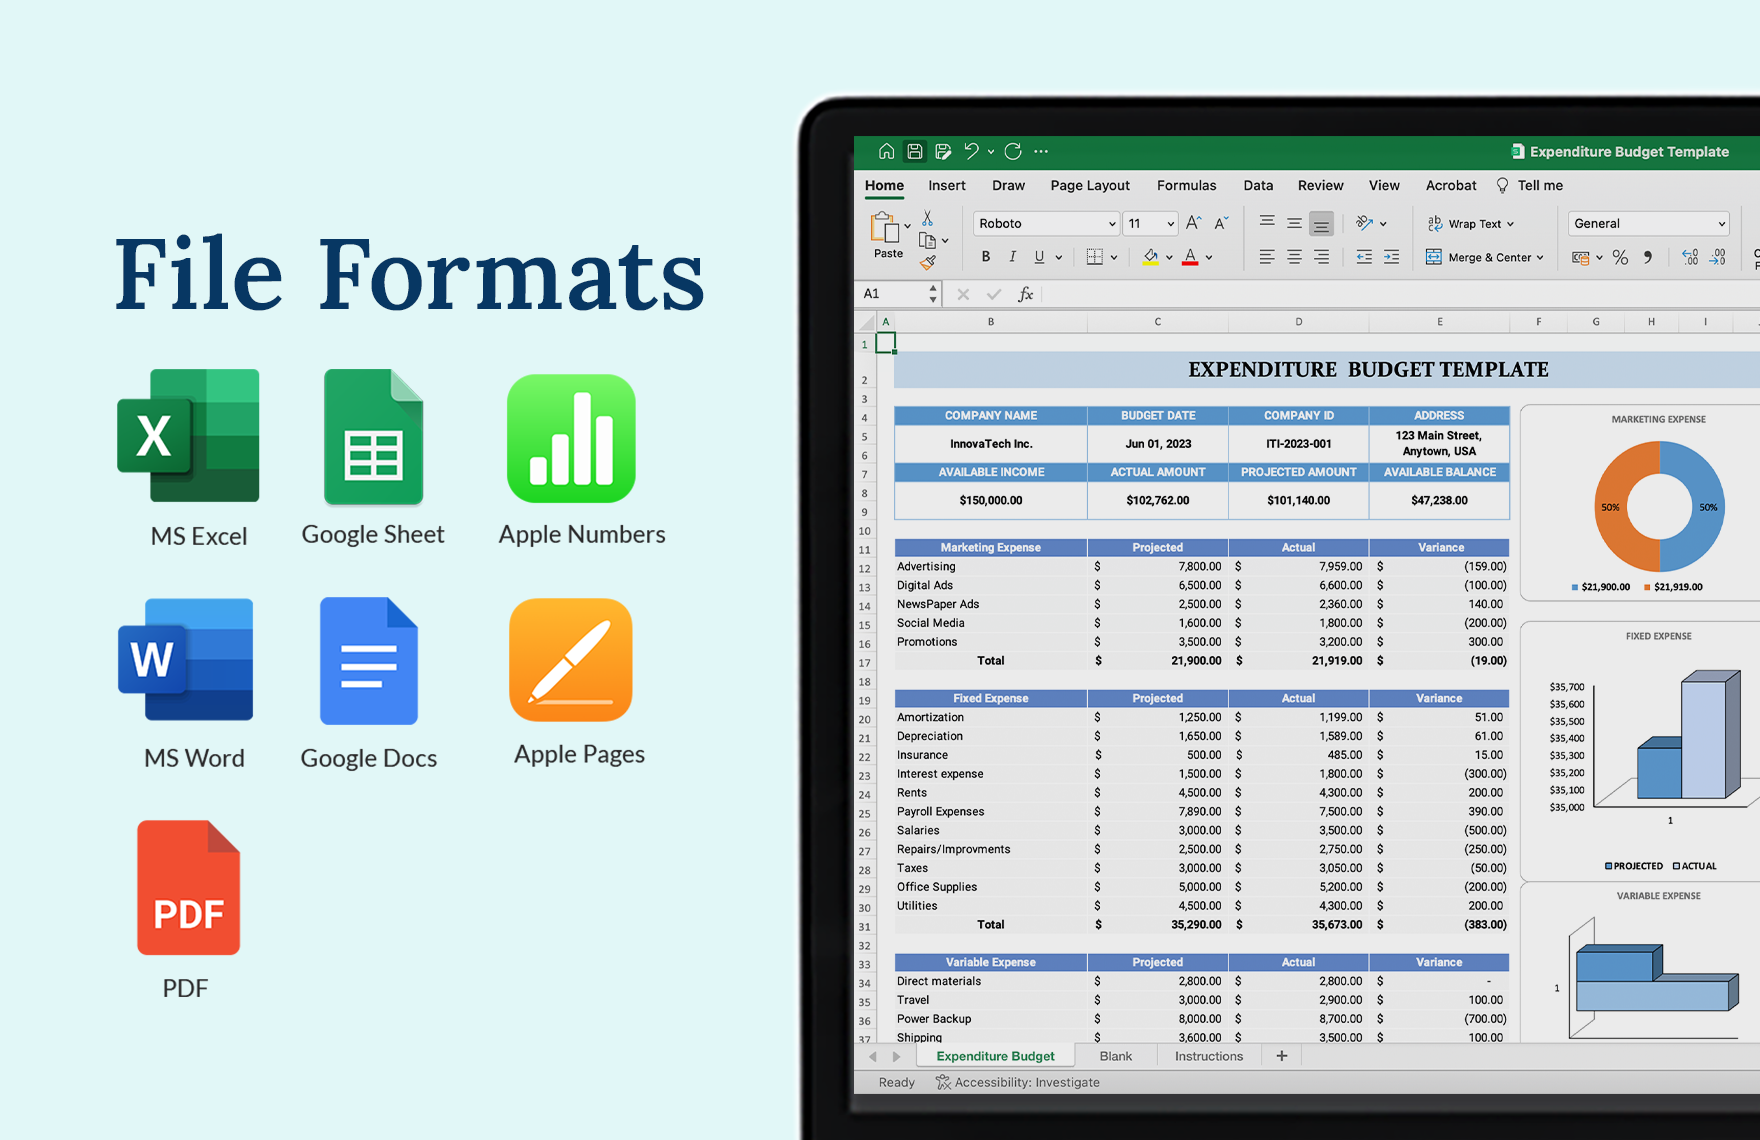
Task: Click the Redo icon
Action: coord(1013,151)
